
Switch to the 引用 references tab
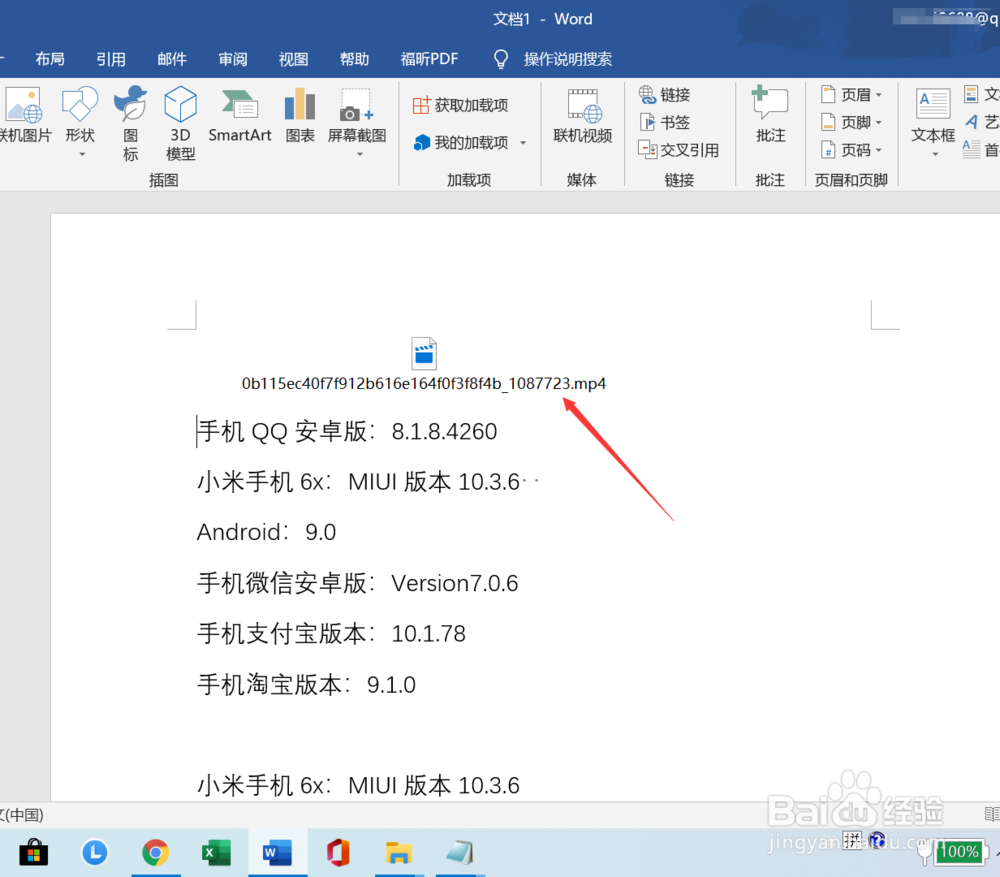coord(111,59)
